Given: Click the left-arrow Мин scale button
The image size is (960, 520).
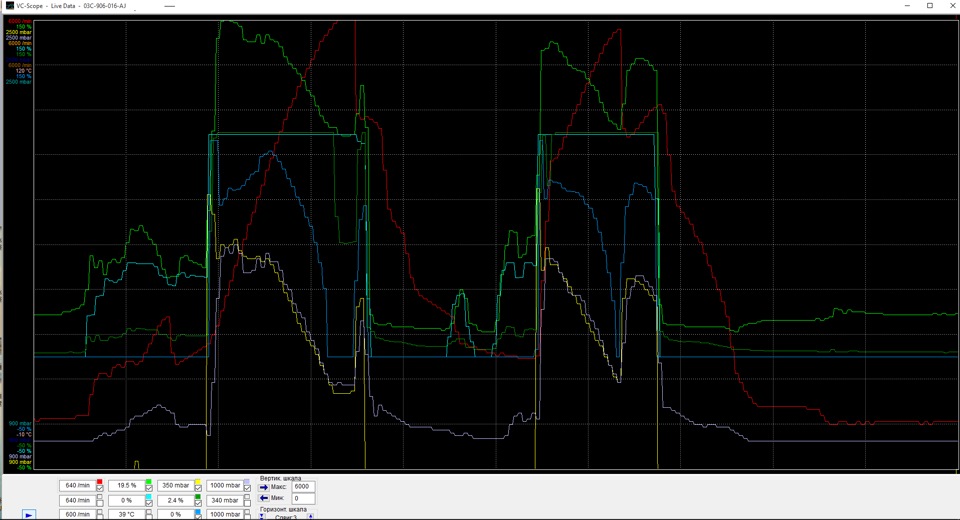Looking at the screenshot, I should pyautogui.click(x=264, y=499).
